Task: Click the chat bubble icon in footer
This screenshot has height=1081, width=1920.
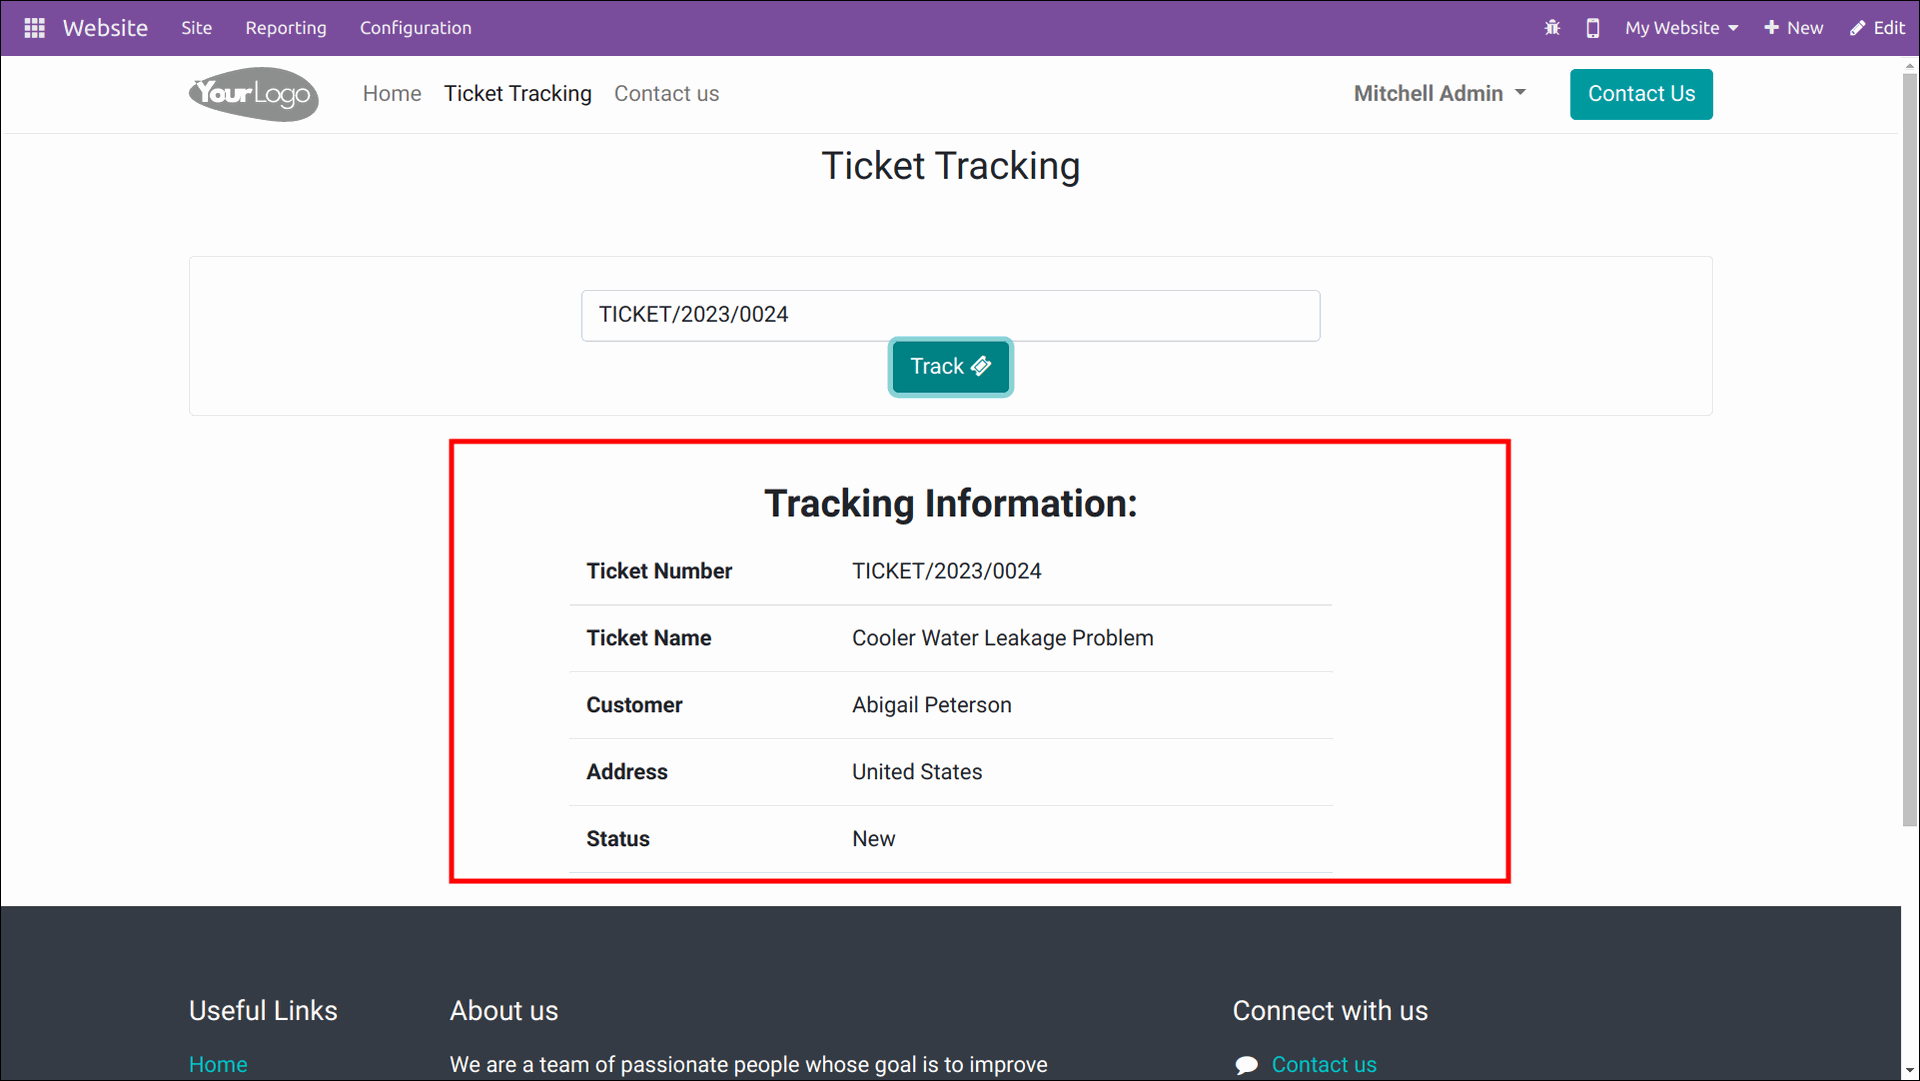Action: pyautogui.click(x=1246, y=1065)
